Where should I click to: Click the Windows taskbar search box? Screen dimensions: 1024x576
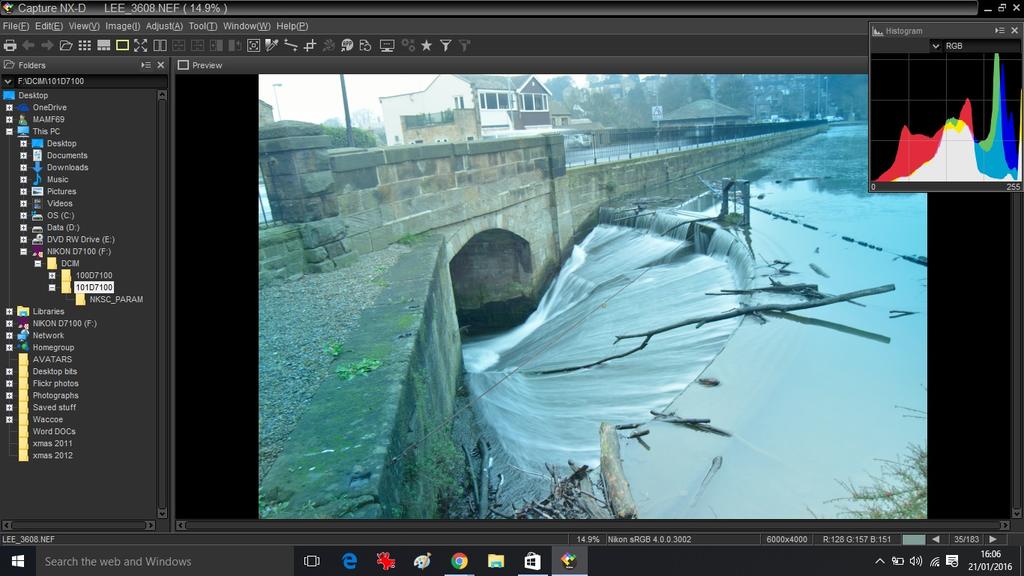pos(150,561)
